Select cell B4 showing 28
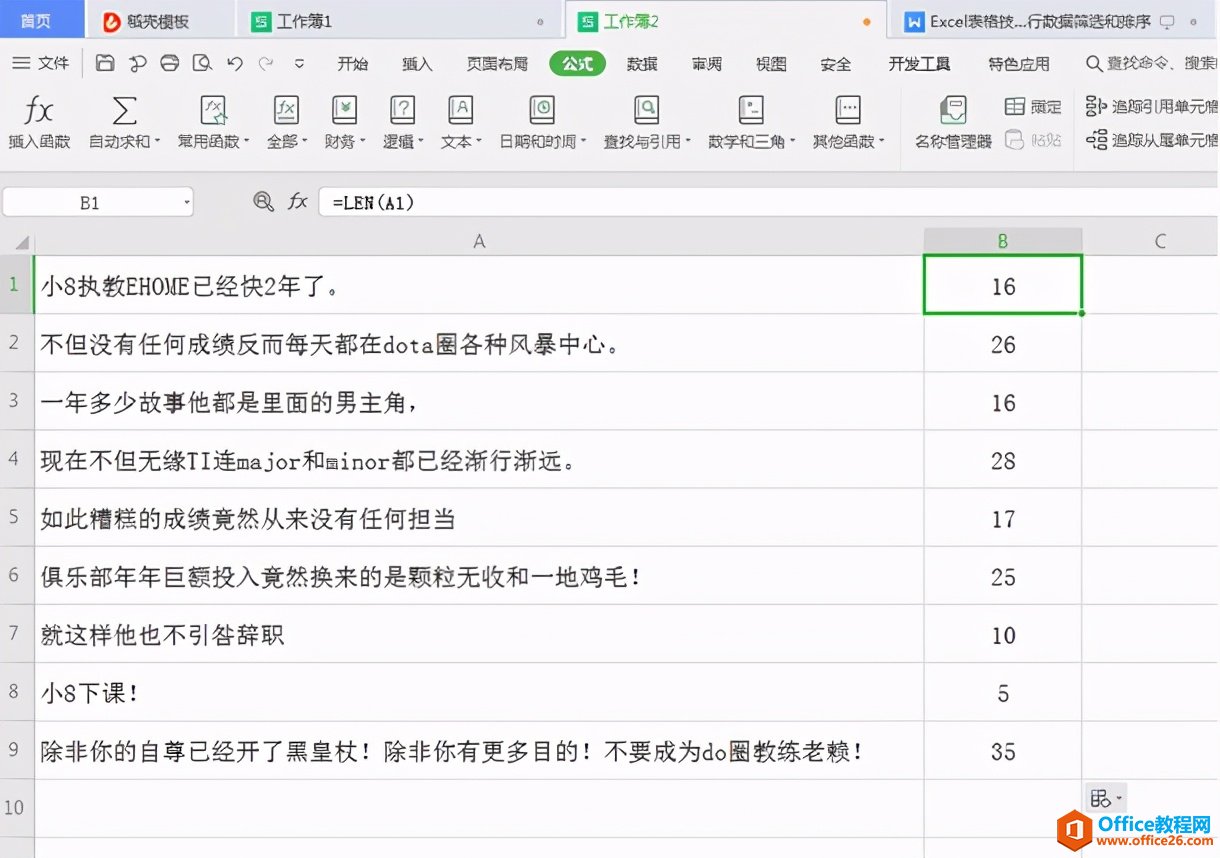The height and width of the screenshot is (858, 1220). pyautogui.click(x=1003, y=460)
